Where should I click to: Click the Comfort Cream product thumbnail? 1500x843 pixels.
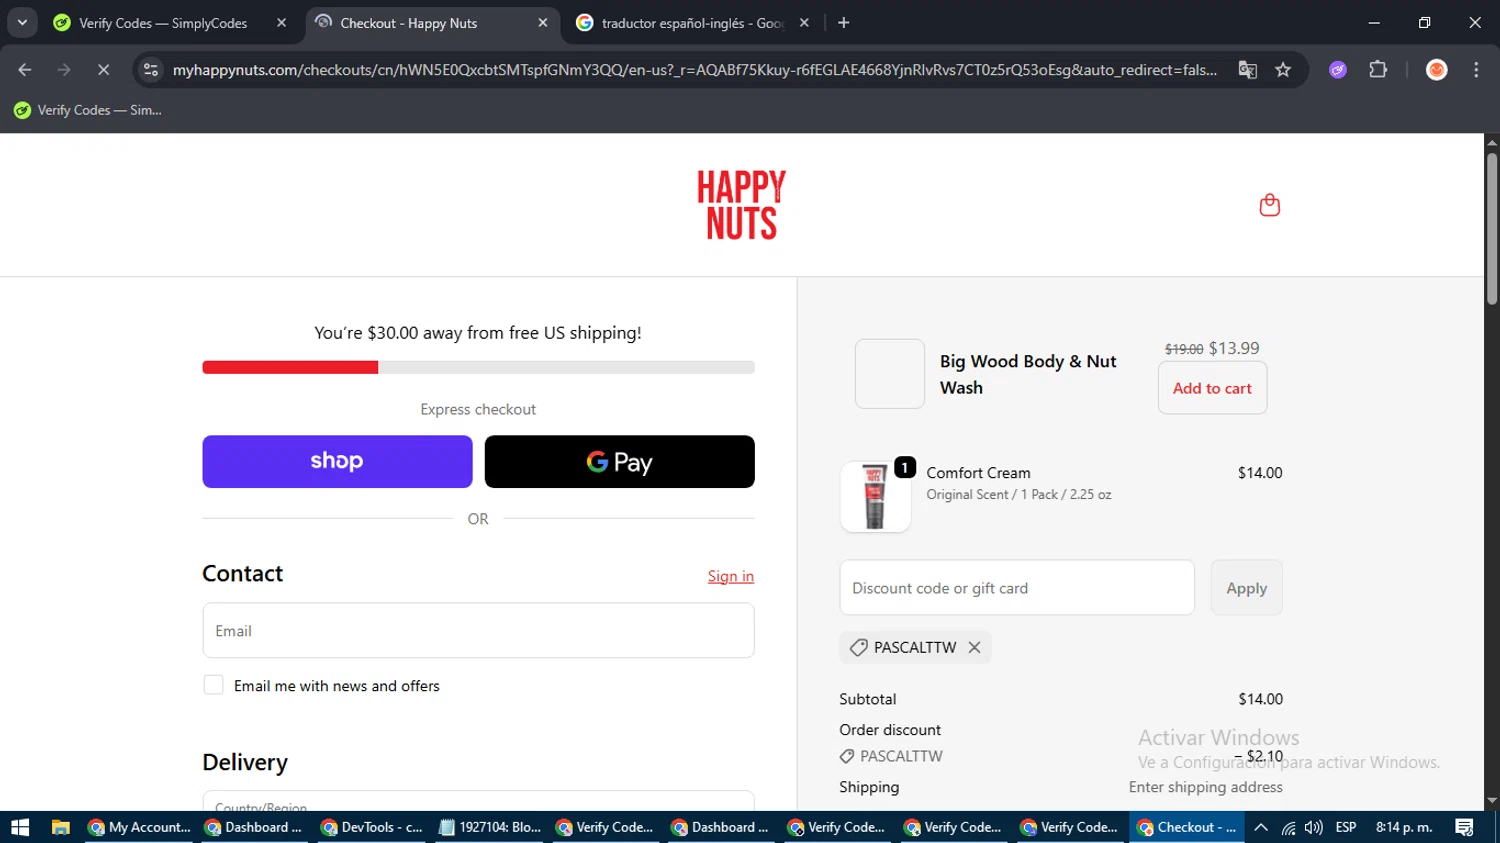875,496
